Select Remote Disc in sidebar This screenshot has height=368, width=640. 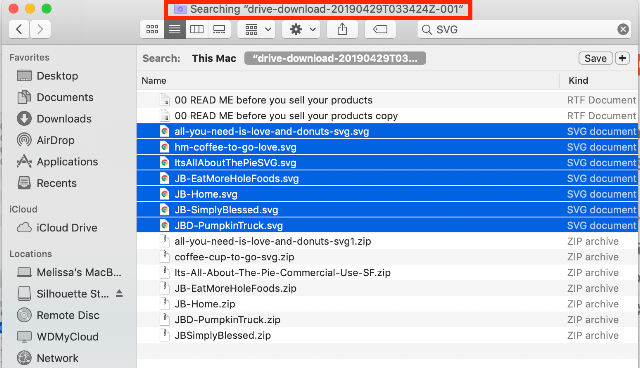tap(58, 315)
